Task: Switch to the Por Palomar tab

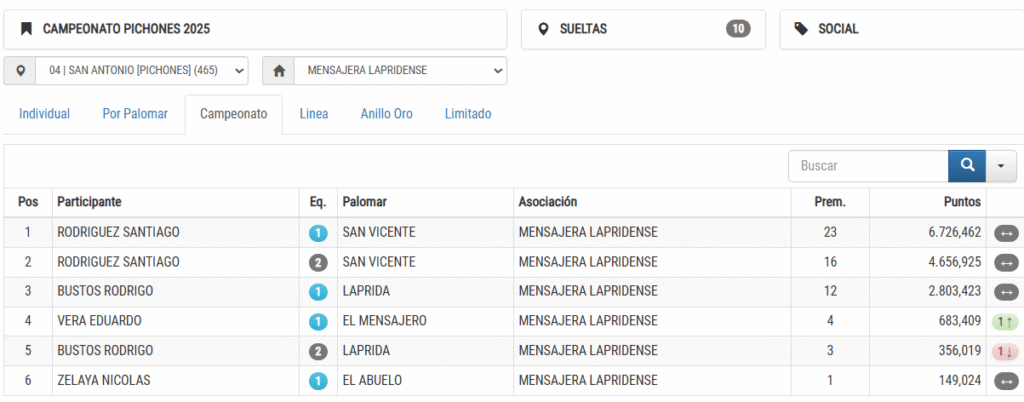Action: pos(135,114)
